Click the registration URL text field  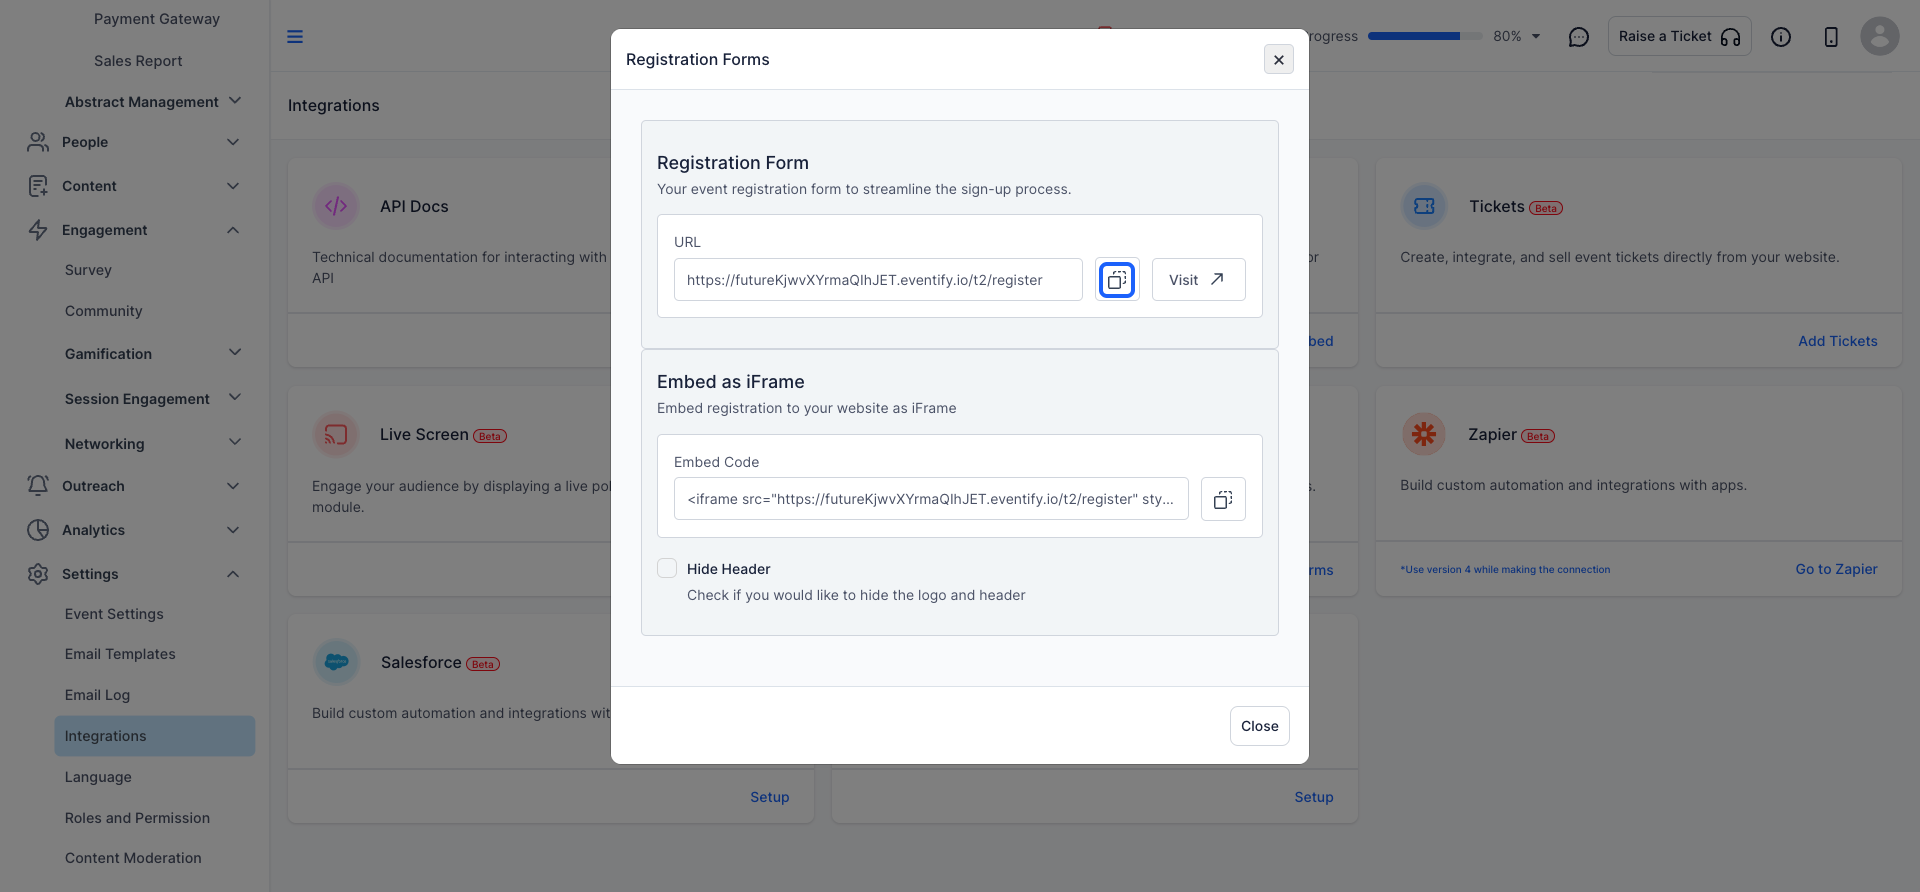(878, 280)
